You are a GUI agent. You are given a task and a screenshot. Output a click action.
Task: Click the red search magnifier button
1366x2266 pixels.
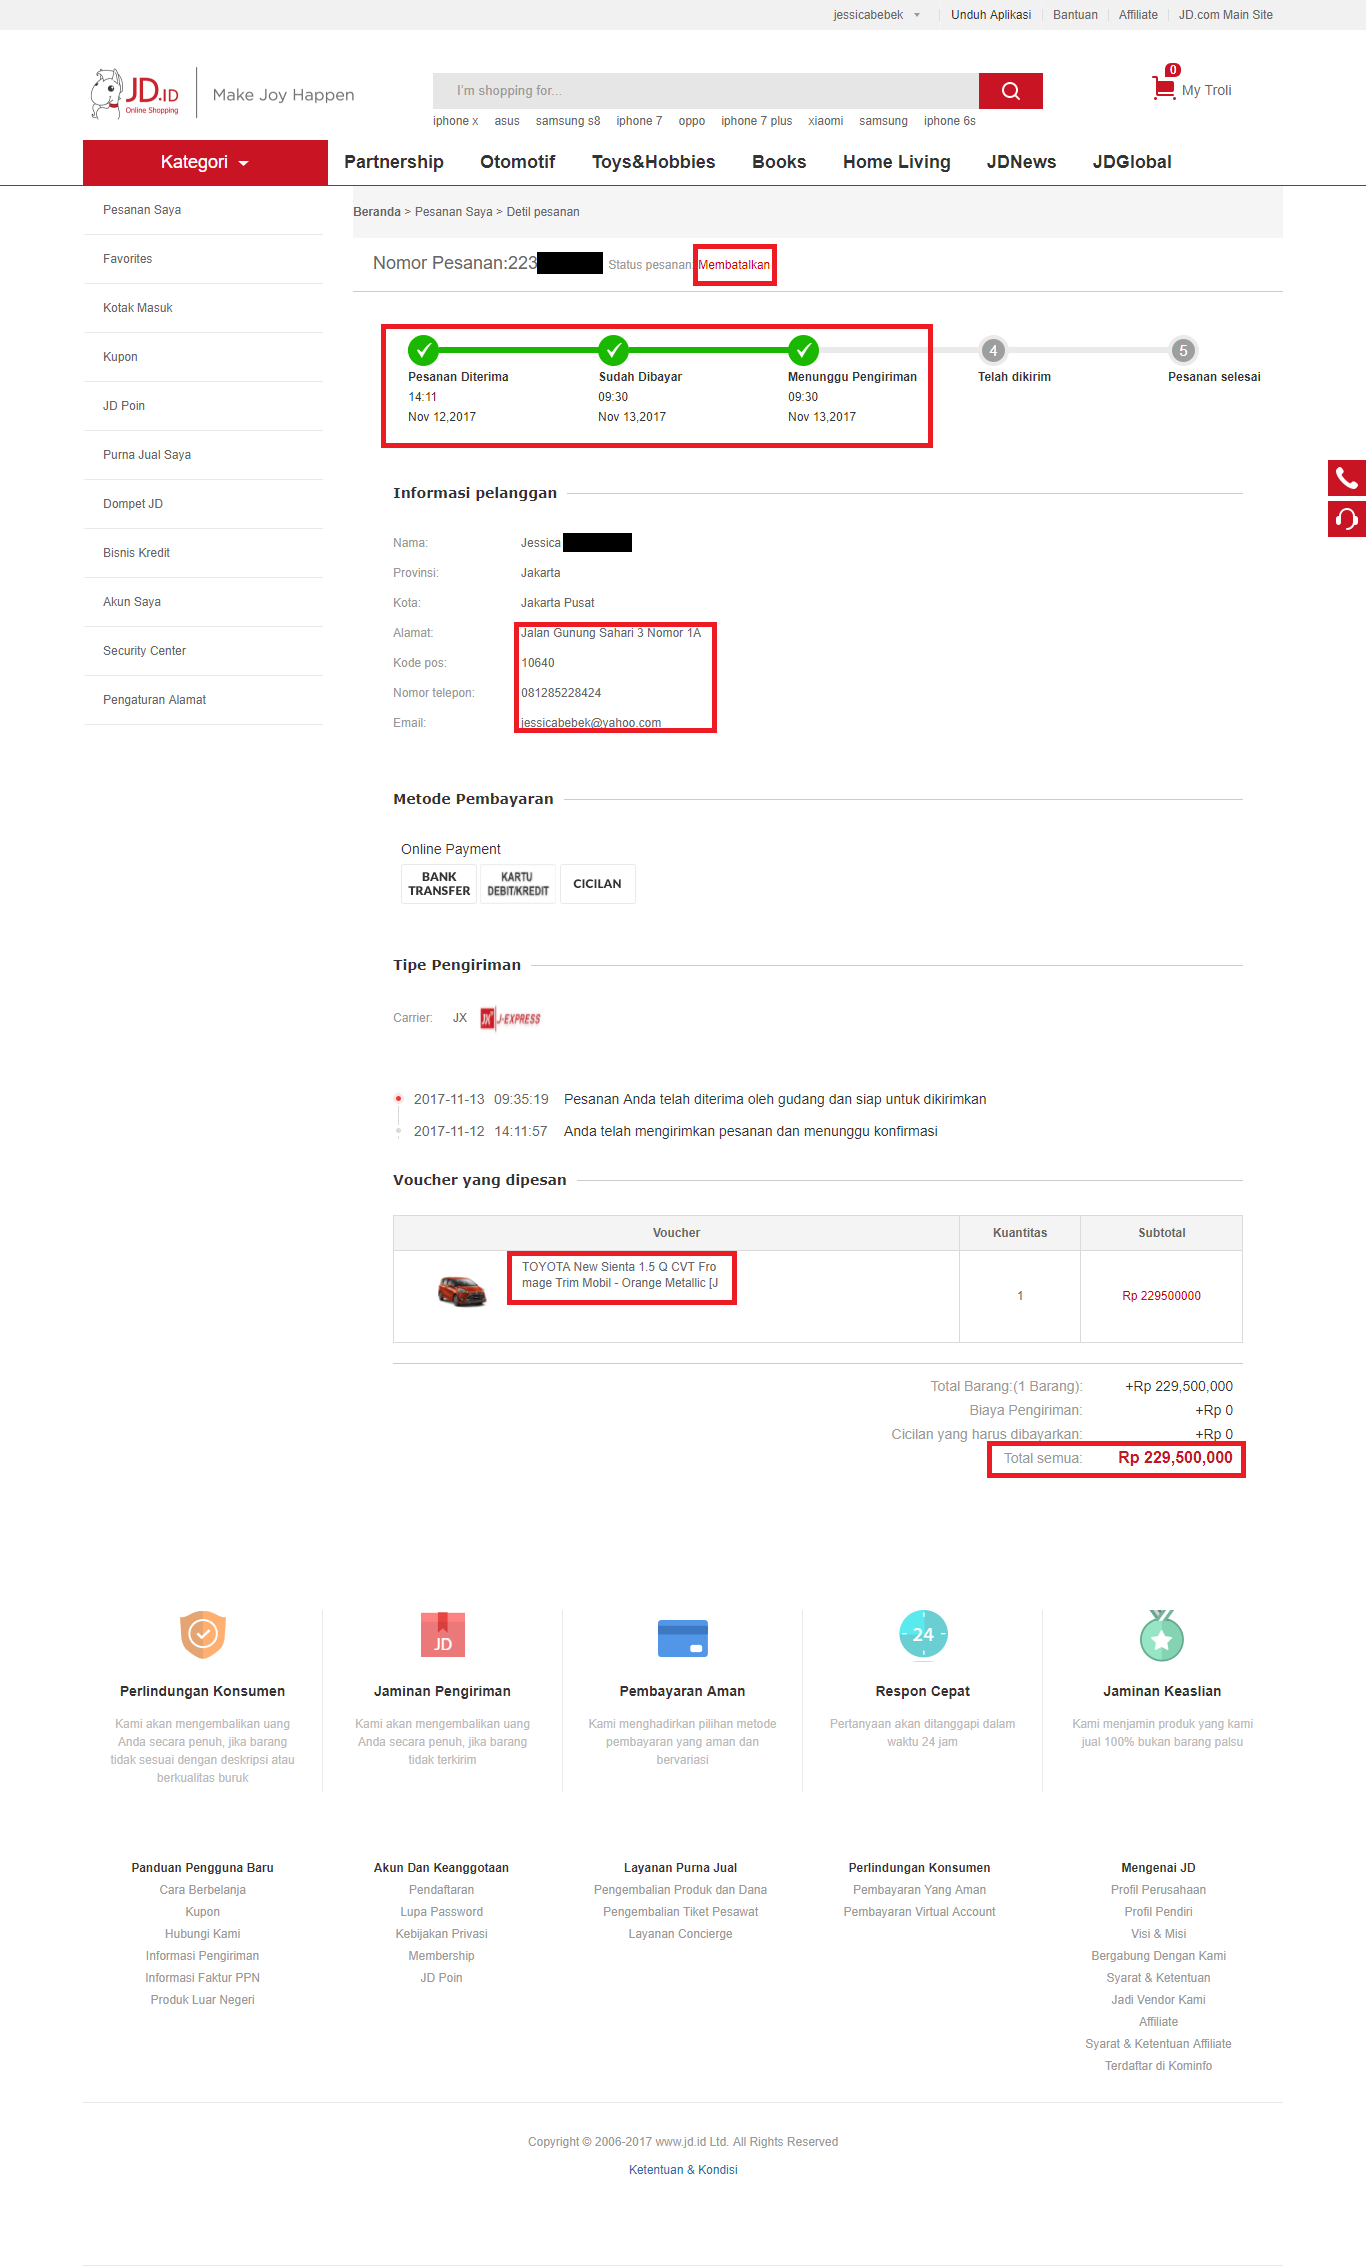(x=1011, y=91)
